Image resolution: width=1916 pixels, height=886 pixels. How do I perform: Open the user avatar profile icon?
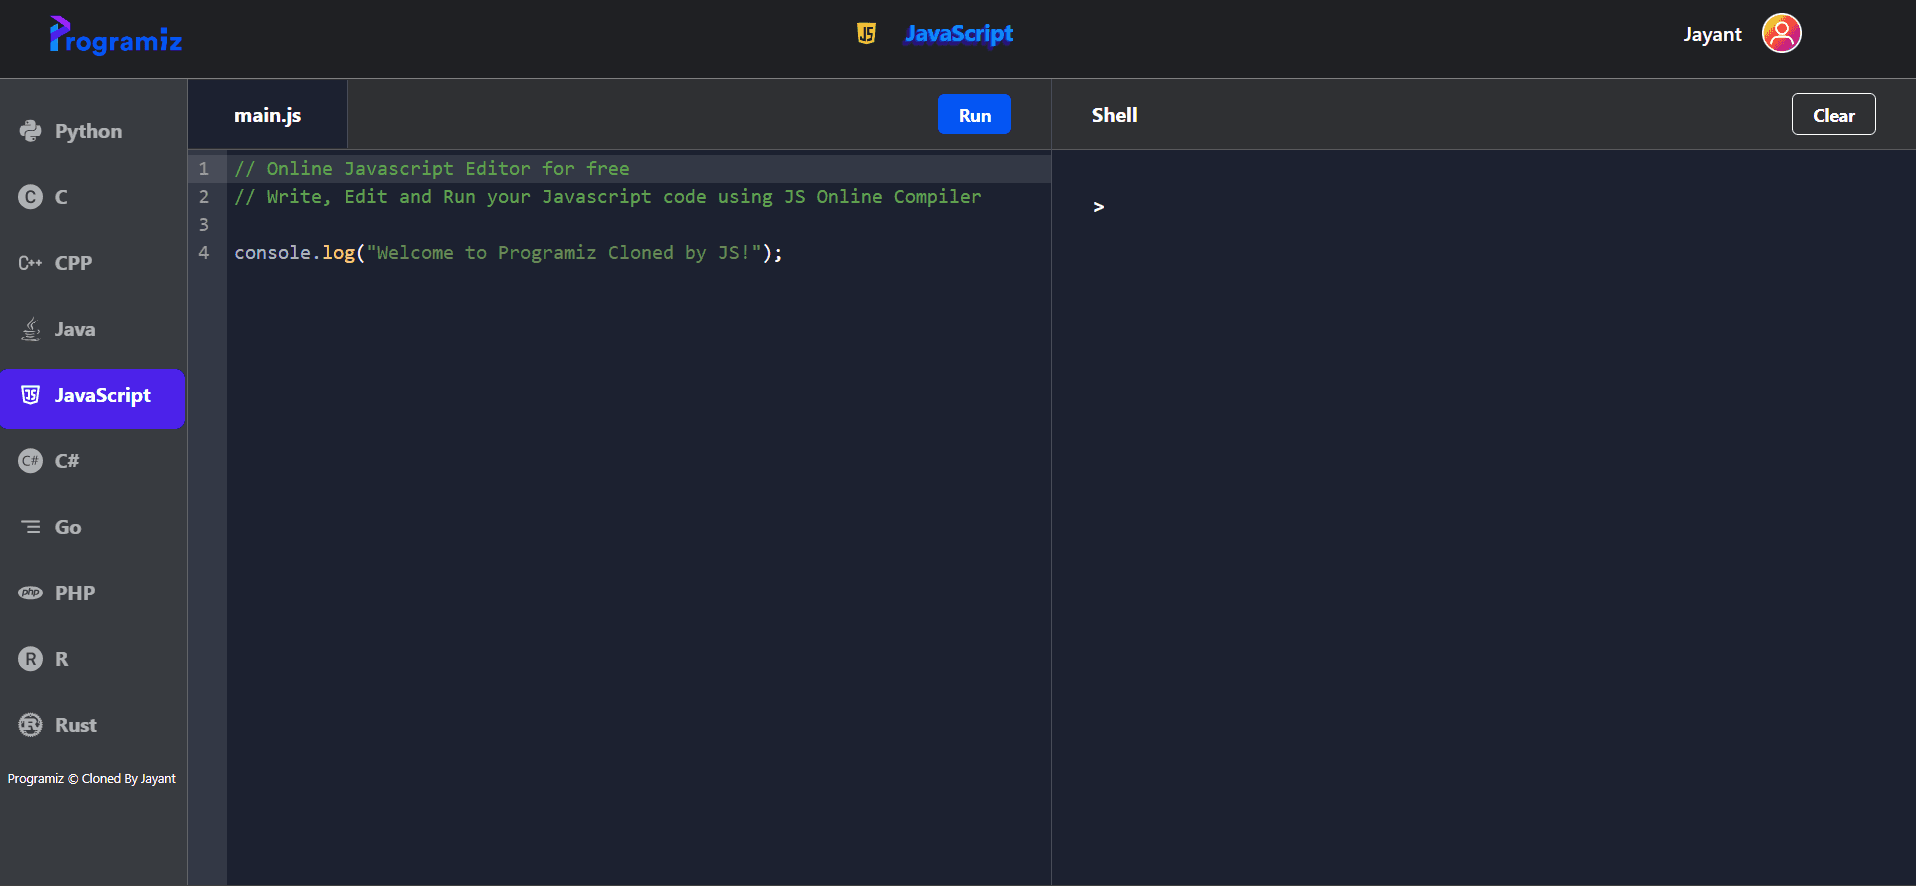(1782, 33)
